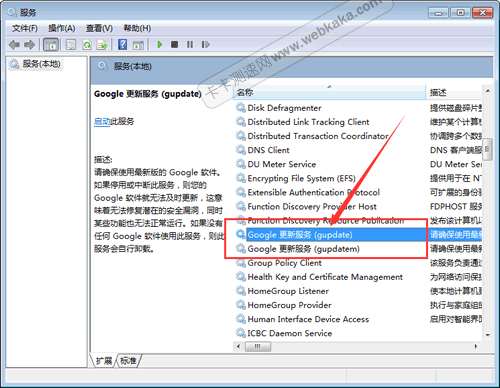The image size is (500, 388).
Task: Click the vertical scrollbar down arrow
Action: click(x=488, y=335)
